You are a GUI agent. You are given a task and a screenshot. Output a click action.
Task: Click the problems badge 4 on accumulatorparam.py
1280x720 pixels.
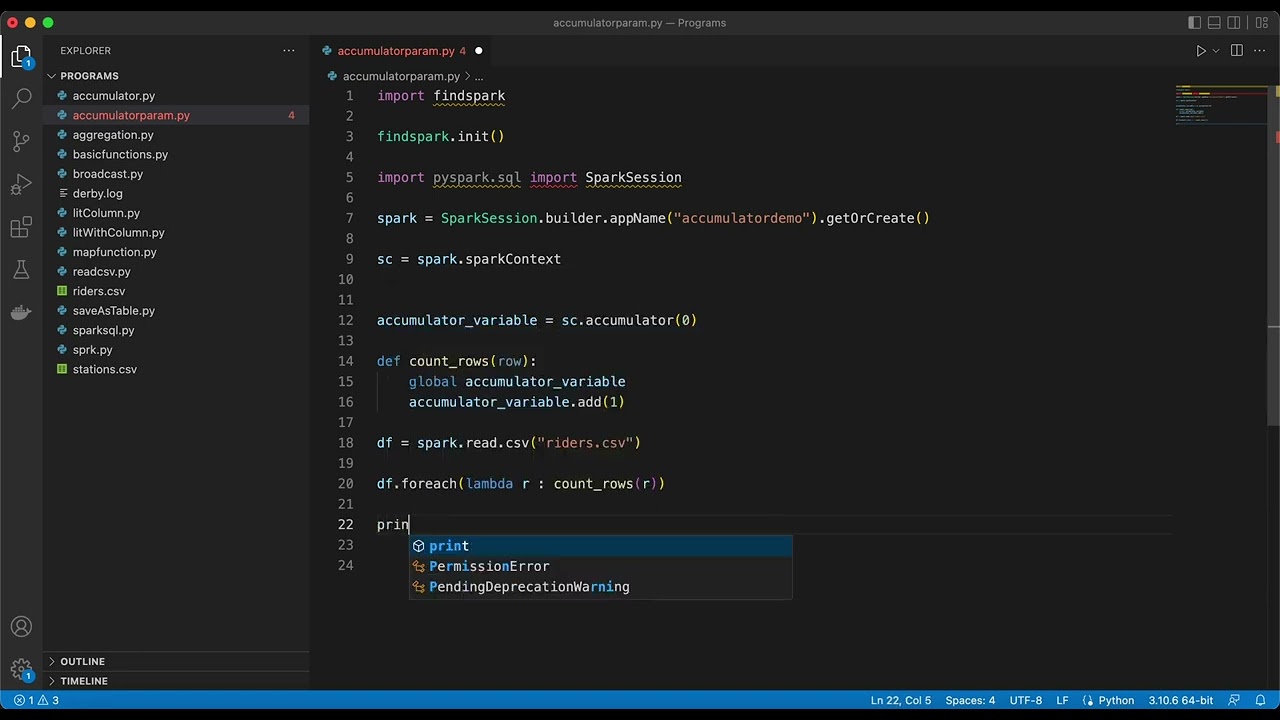coord(291,115)
